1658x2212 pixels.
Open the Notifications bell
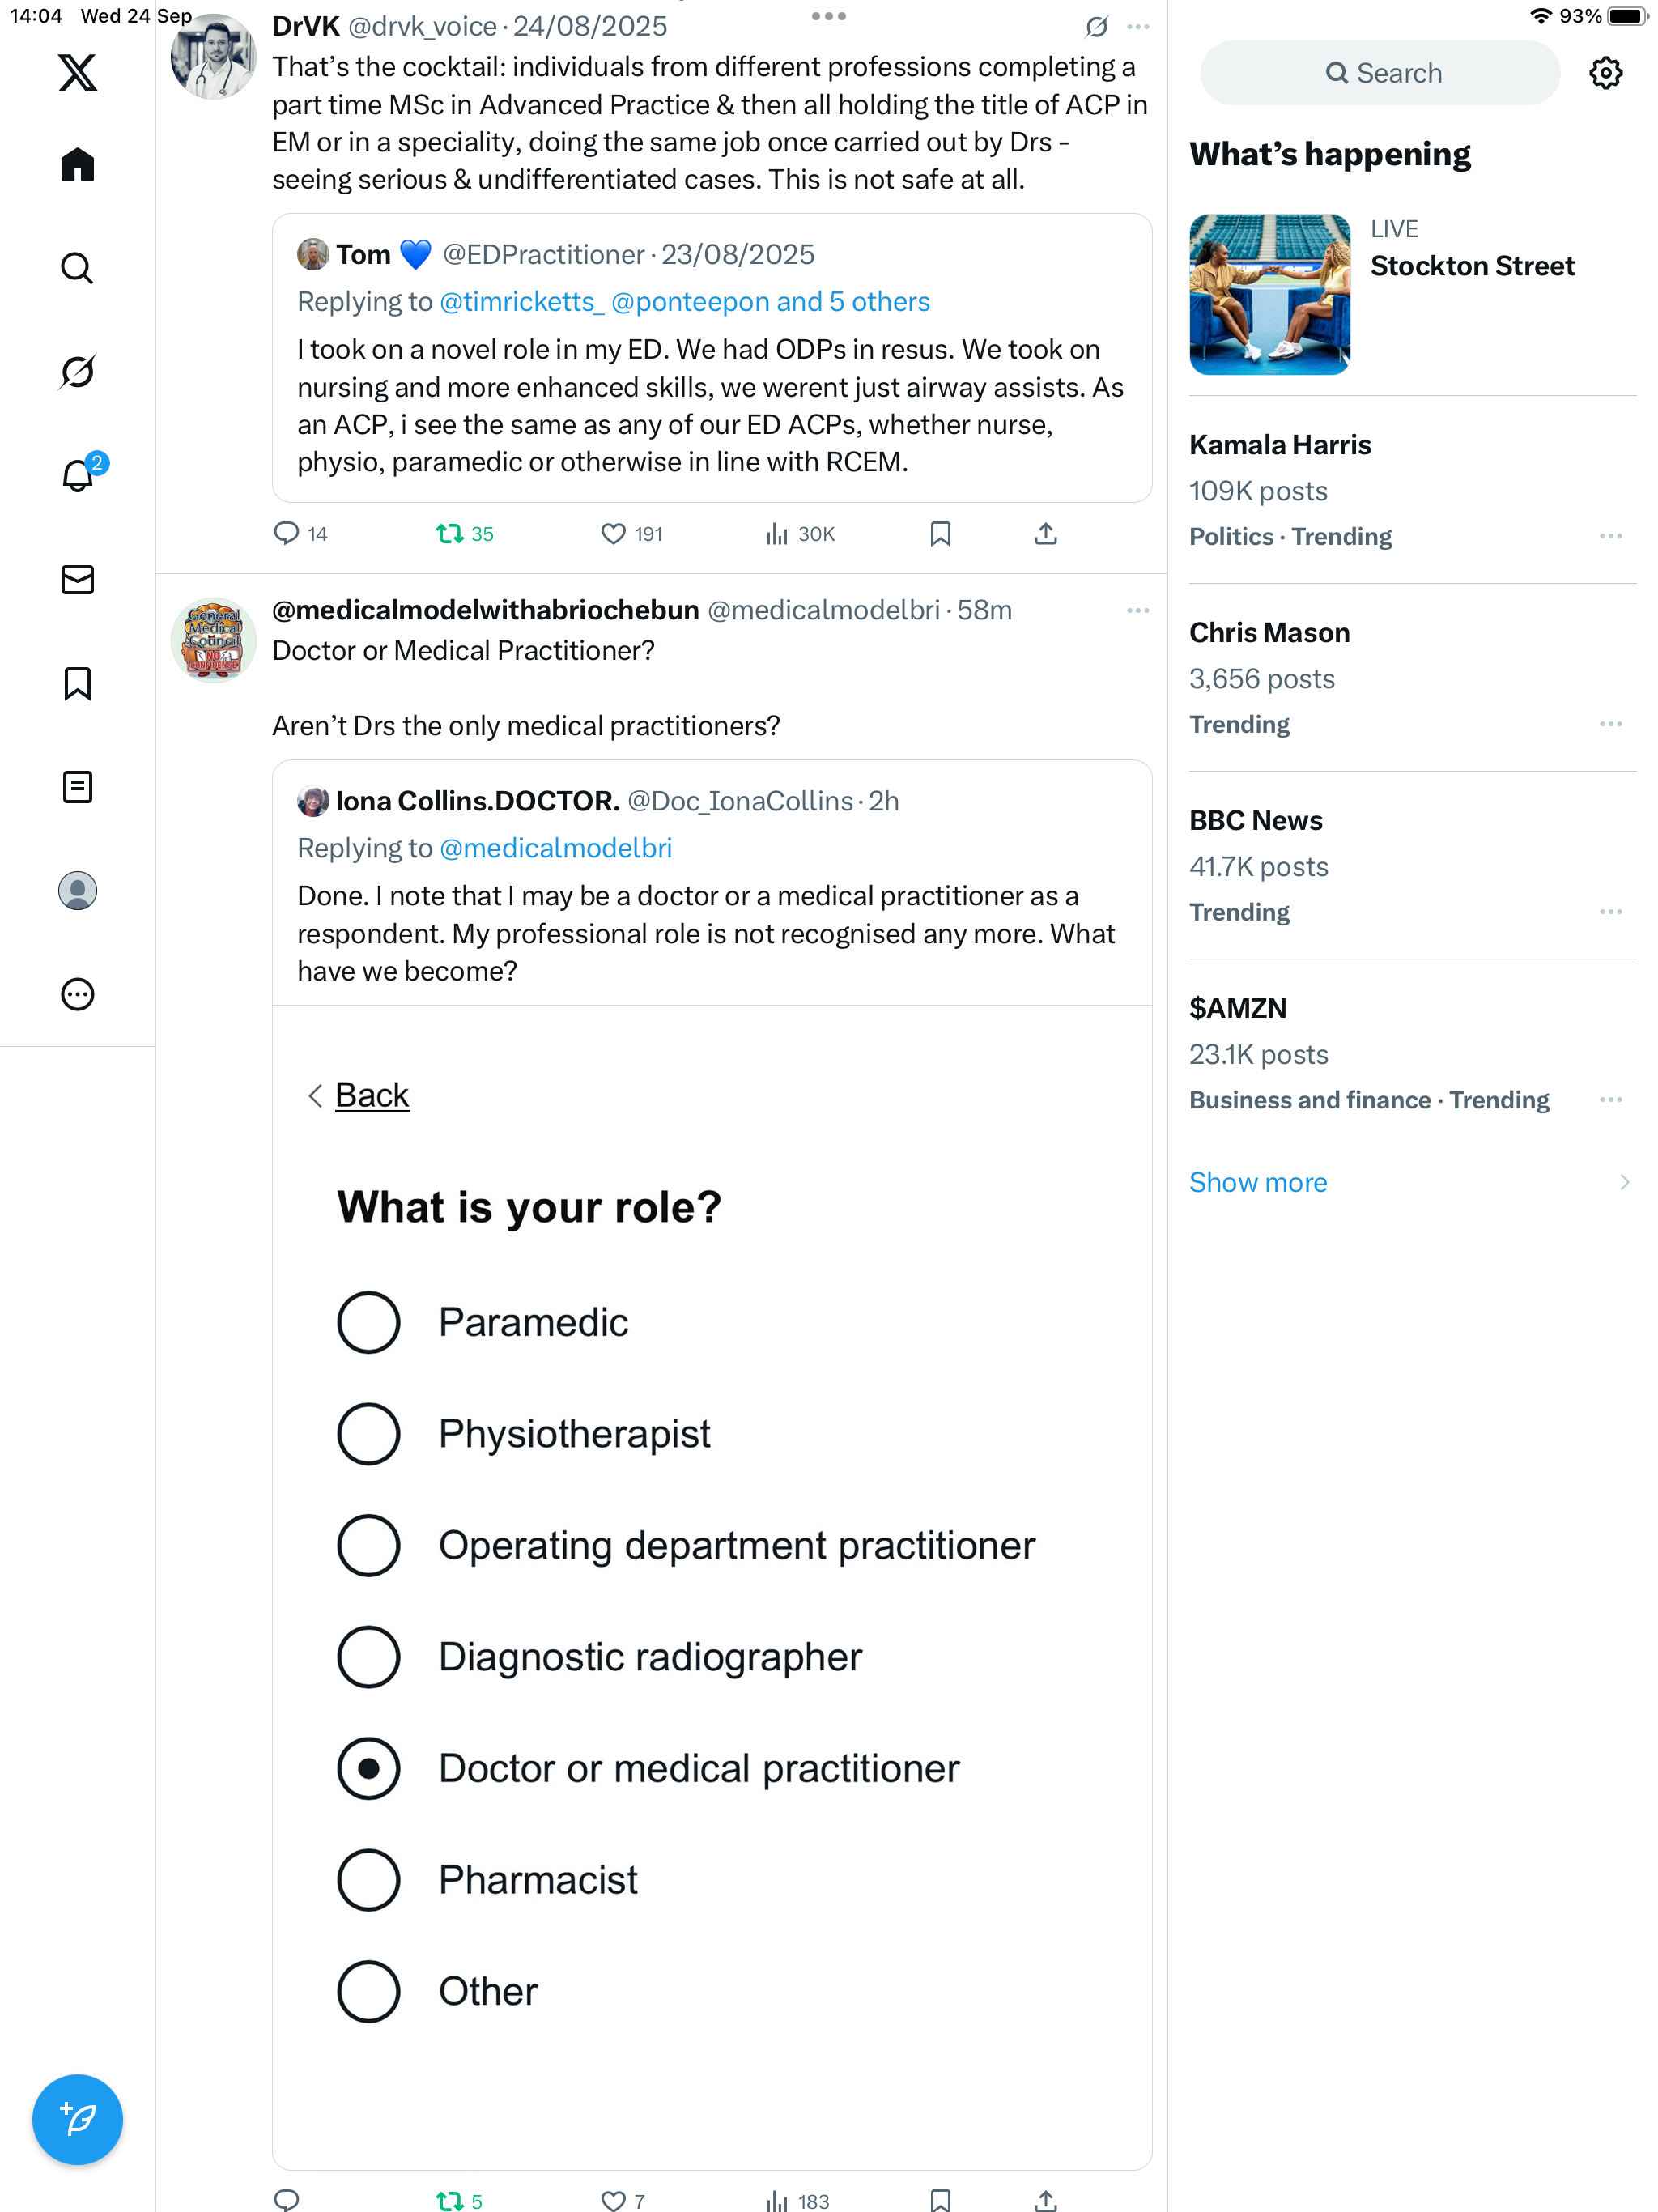(x=77, y=476)
